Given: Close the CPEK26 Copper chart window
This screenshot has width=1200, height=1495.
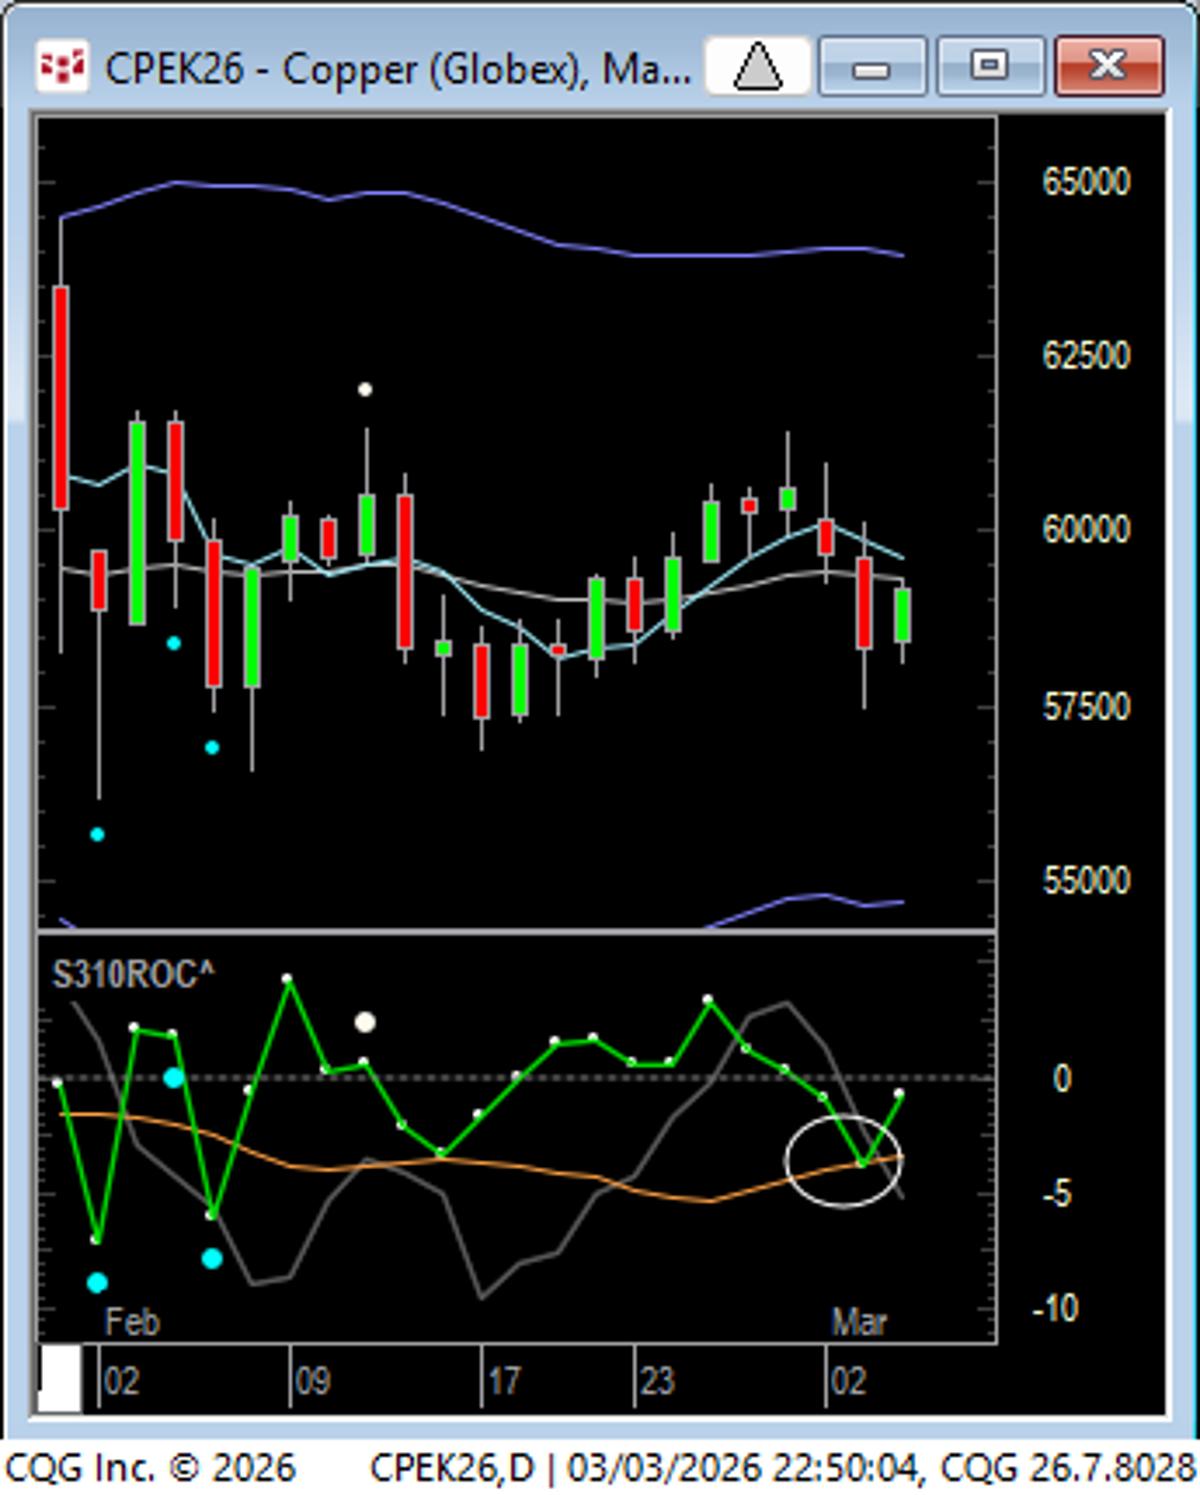Looking at the screenshot, I should (x=1108, y=67).
